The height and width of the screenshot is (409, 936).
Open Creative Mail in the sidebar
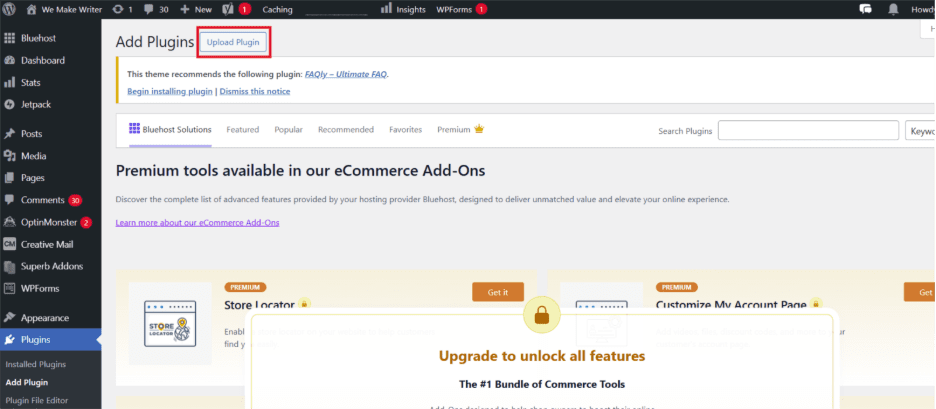coord(51,244)
